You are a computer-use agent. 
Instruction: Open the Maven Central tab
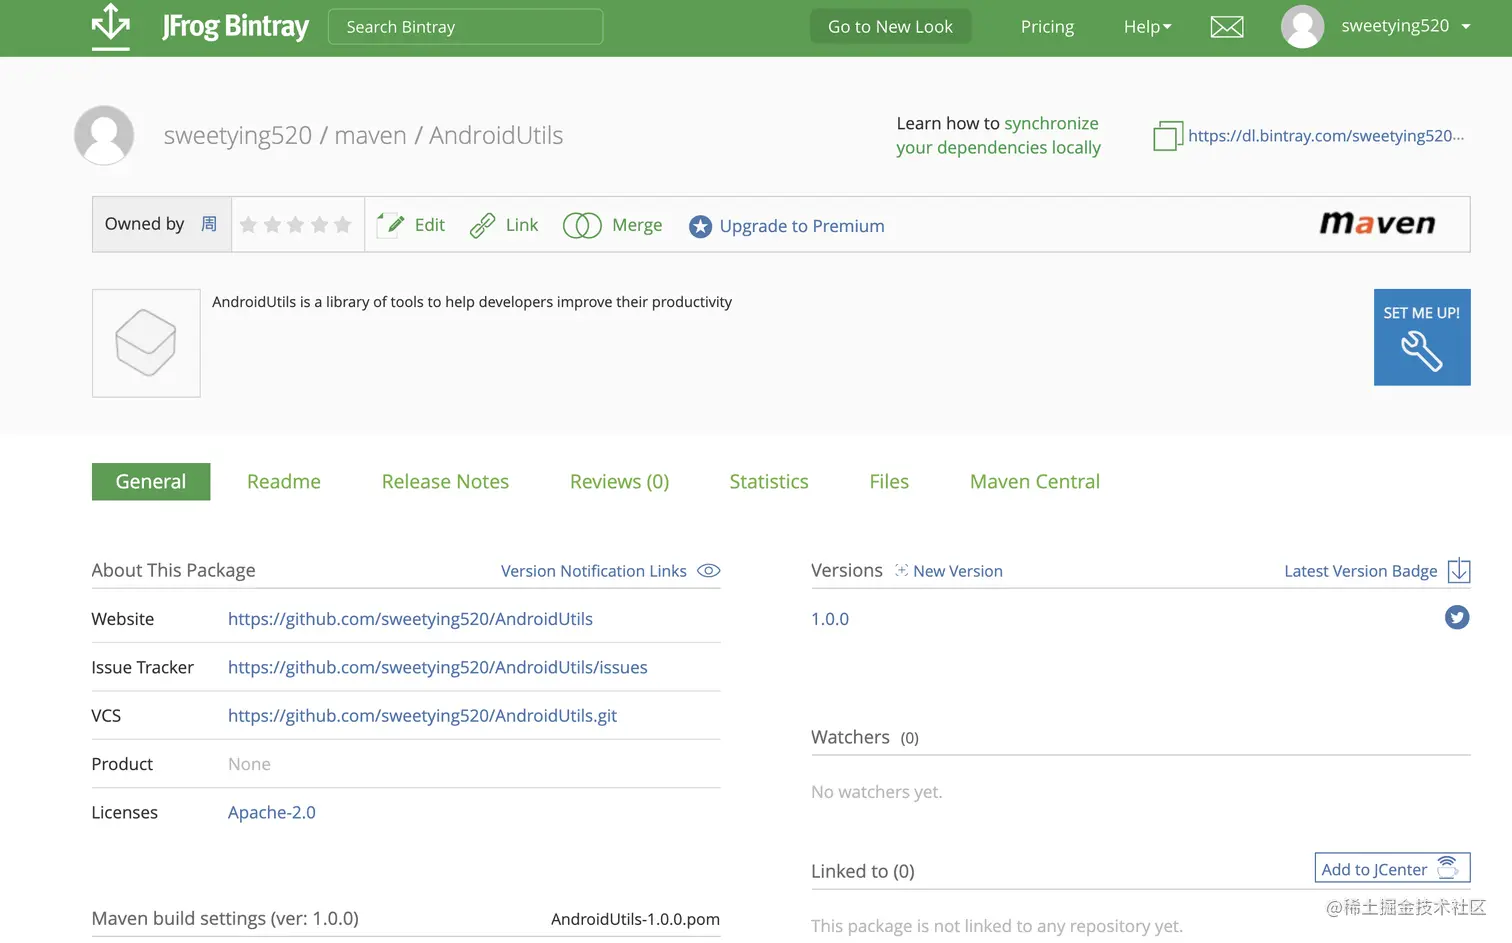click(x=1035, y=482)
